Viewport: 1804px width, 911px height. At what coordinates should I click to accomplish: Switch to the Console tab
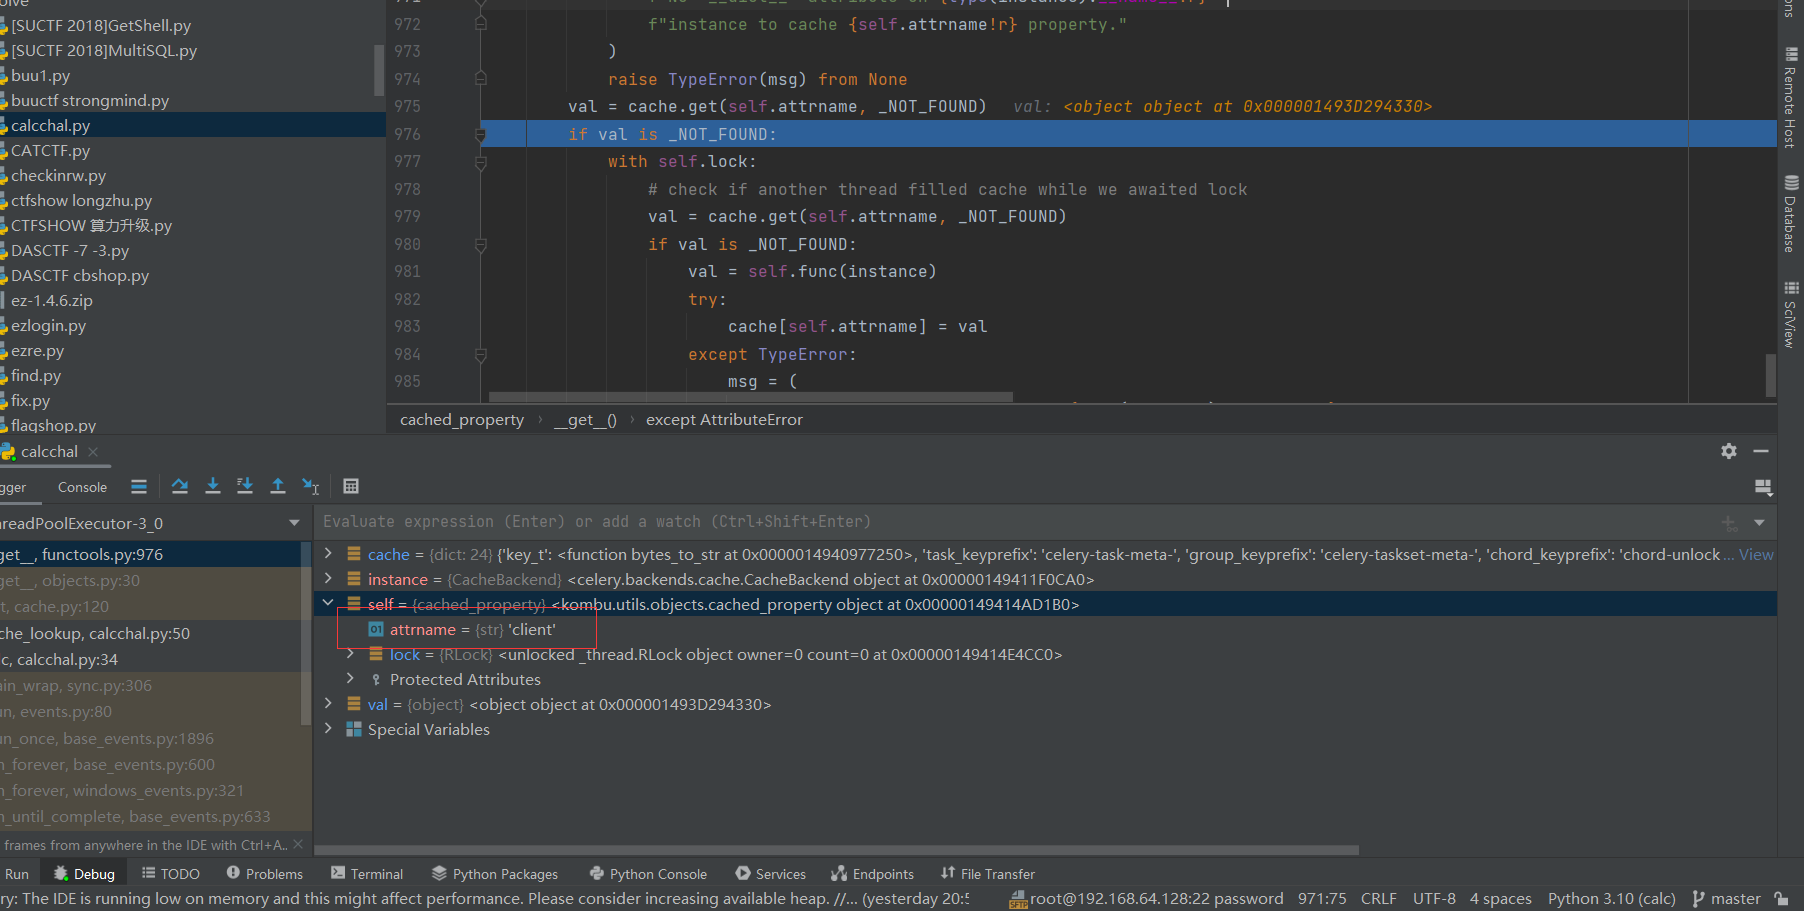[82, 487]
